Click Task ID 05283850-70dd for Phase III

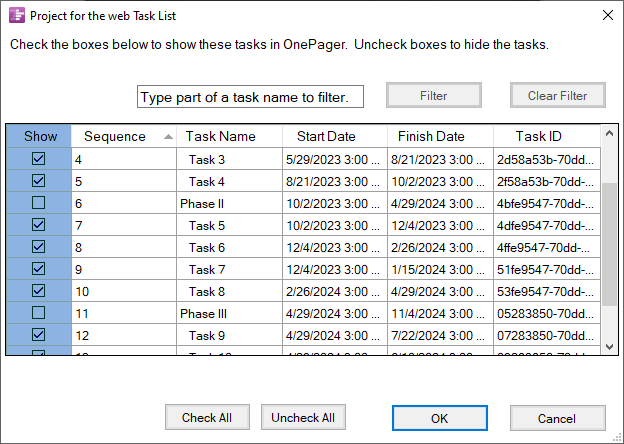tap(547, 314)
